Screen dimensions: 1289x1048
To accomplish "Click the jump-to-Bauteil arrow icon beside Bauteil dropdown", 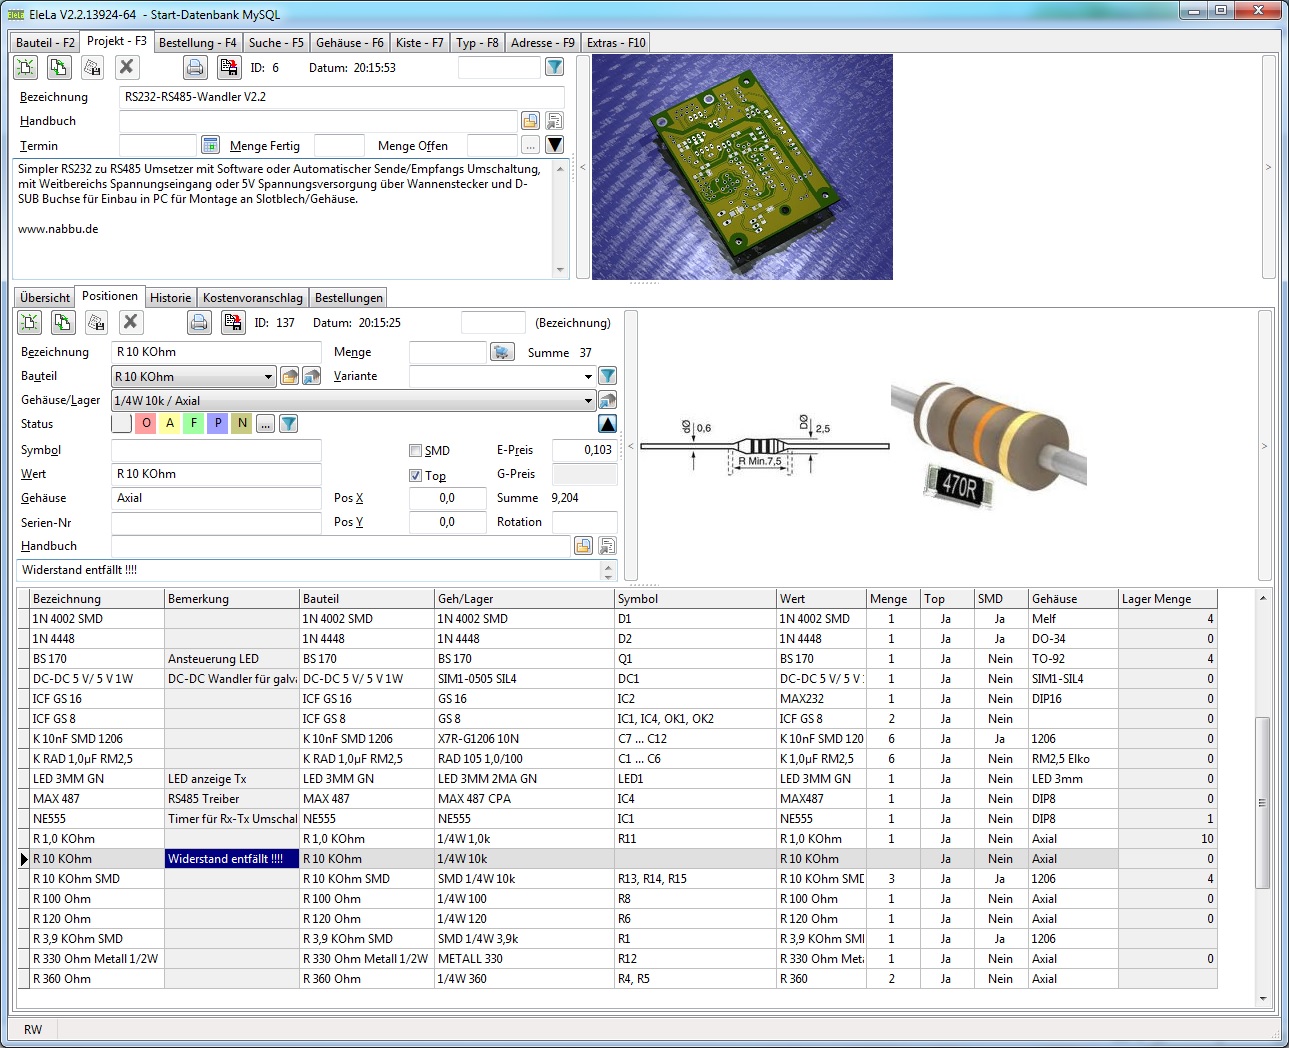I will [x=311, y=376].
